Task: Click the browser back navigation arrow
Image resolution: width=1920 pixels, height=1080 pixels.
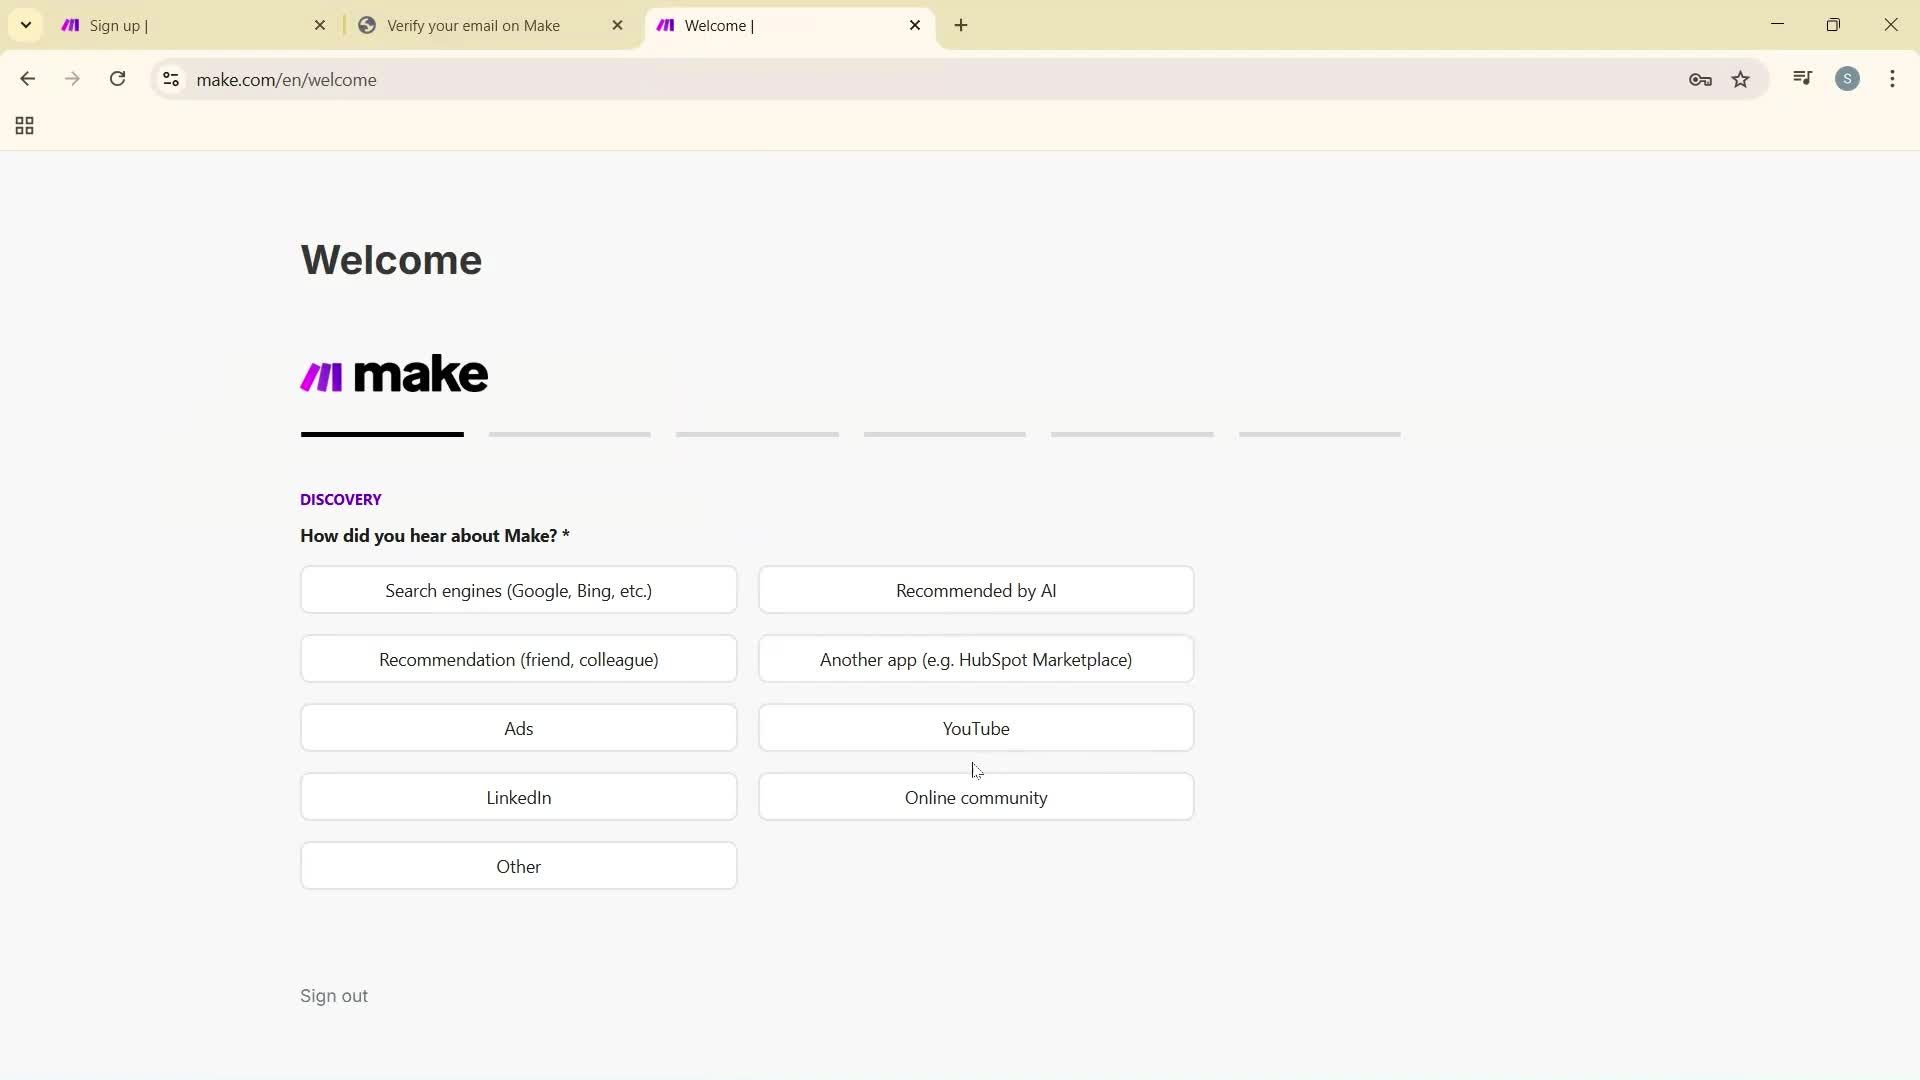Action: [27, 79]
